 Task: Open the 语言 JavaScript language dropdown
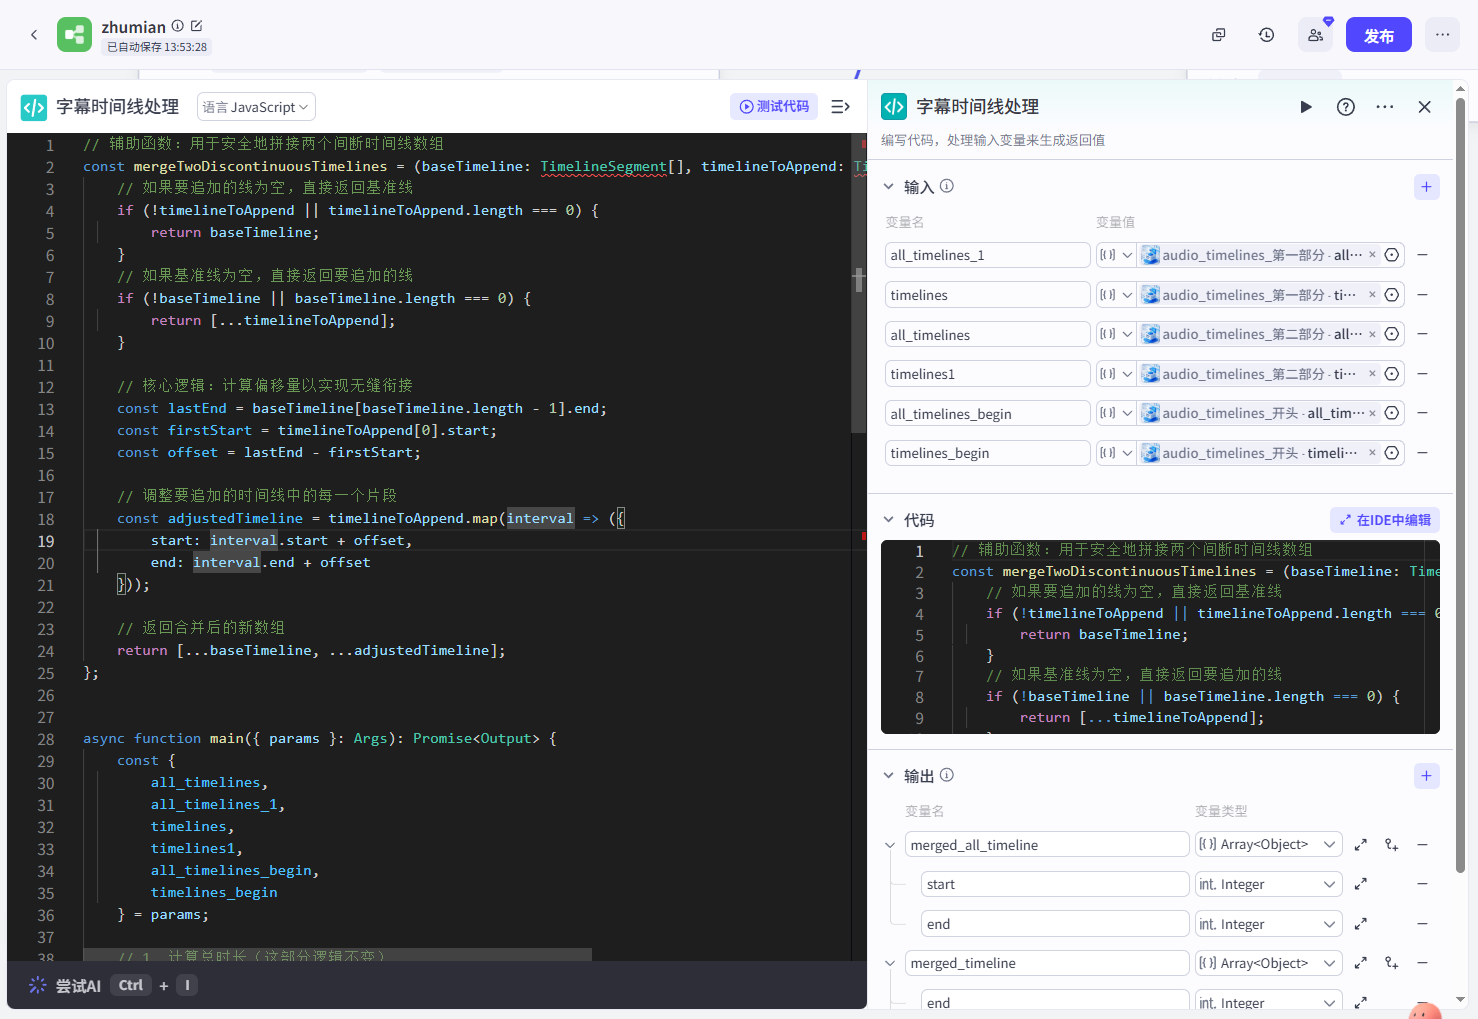(257, 107)
